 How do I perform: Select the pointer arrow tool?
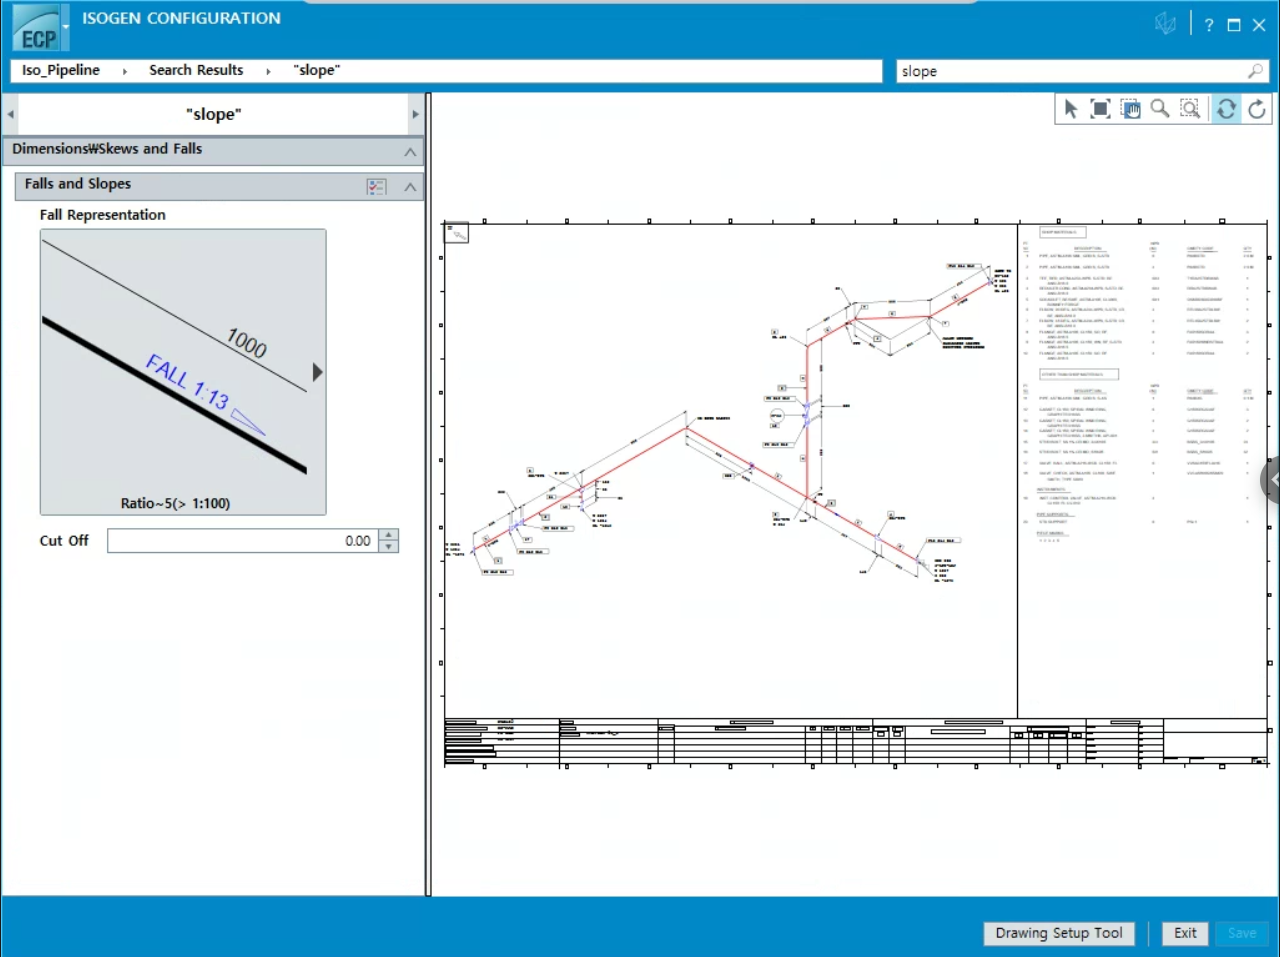(1071, 109)
